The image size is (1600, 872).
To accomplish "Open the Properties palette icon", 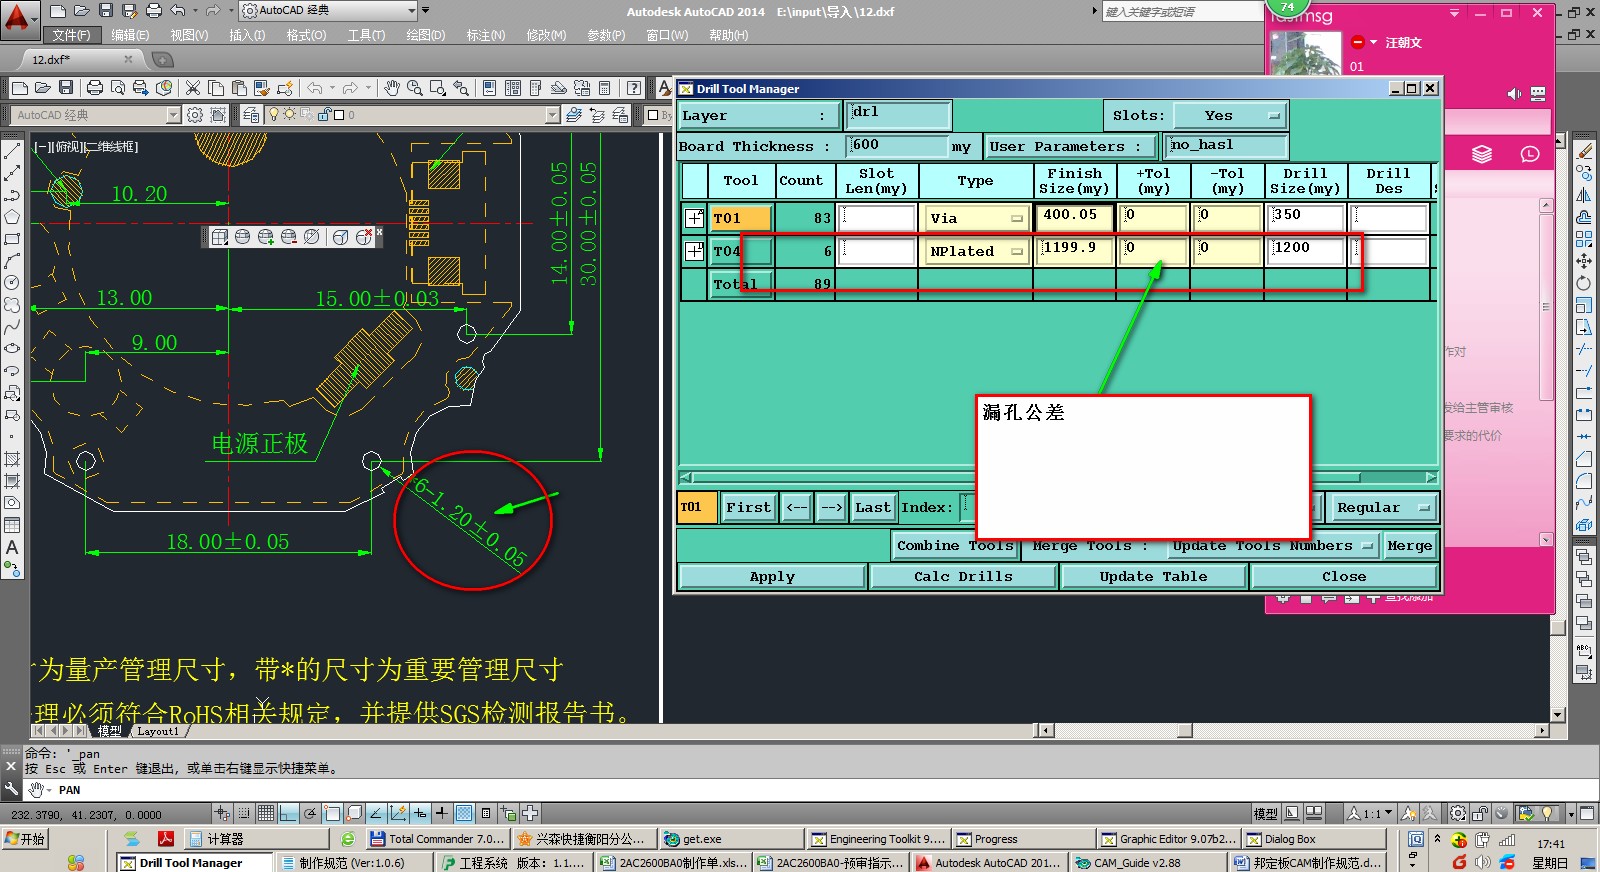I will tap(490, 88).
